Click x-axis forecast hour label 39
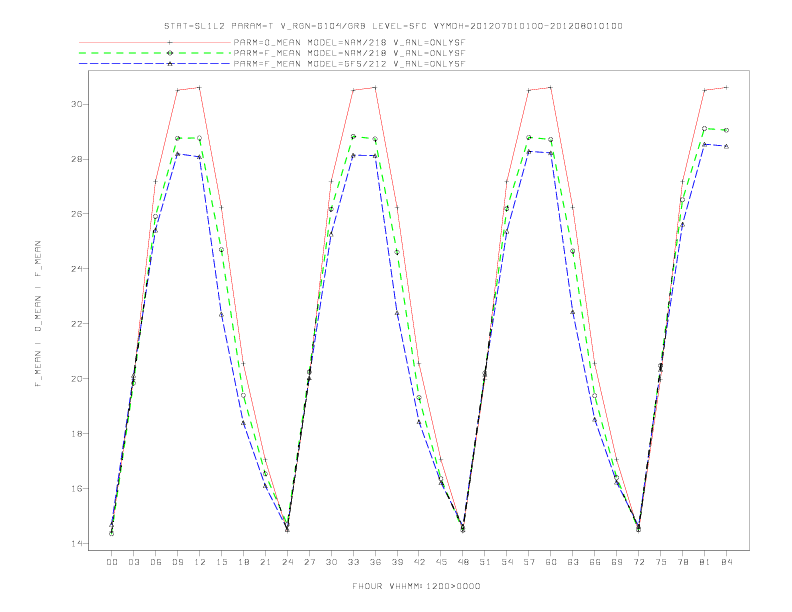The image size is (792, 612). pos(397,562)
